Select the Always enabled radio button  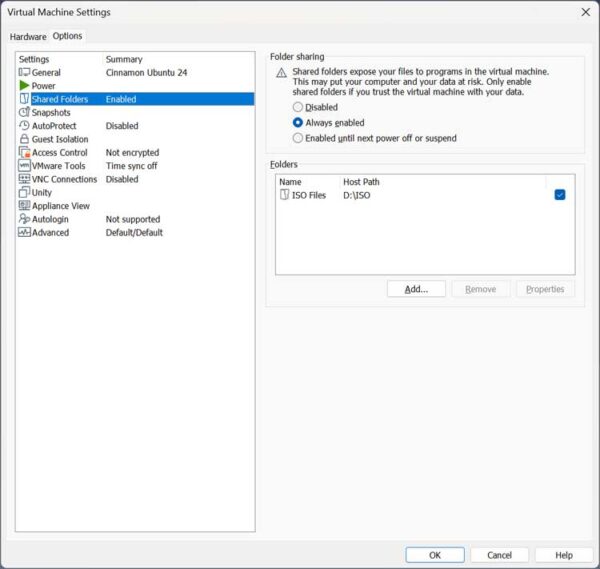click(298, 122)
